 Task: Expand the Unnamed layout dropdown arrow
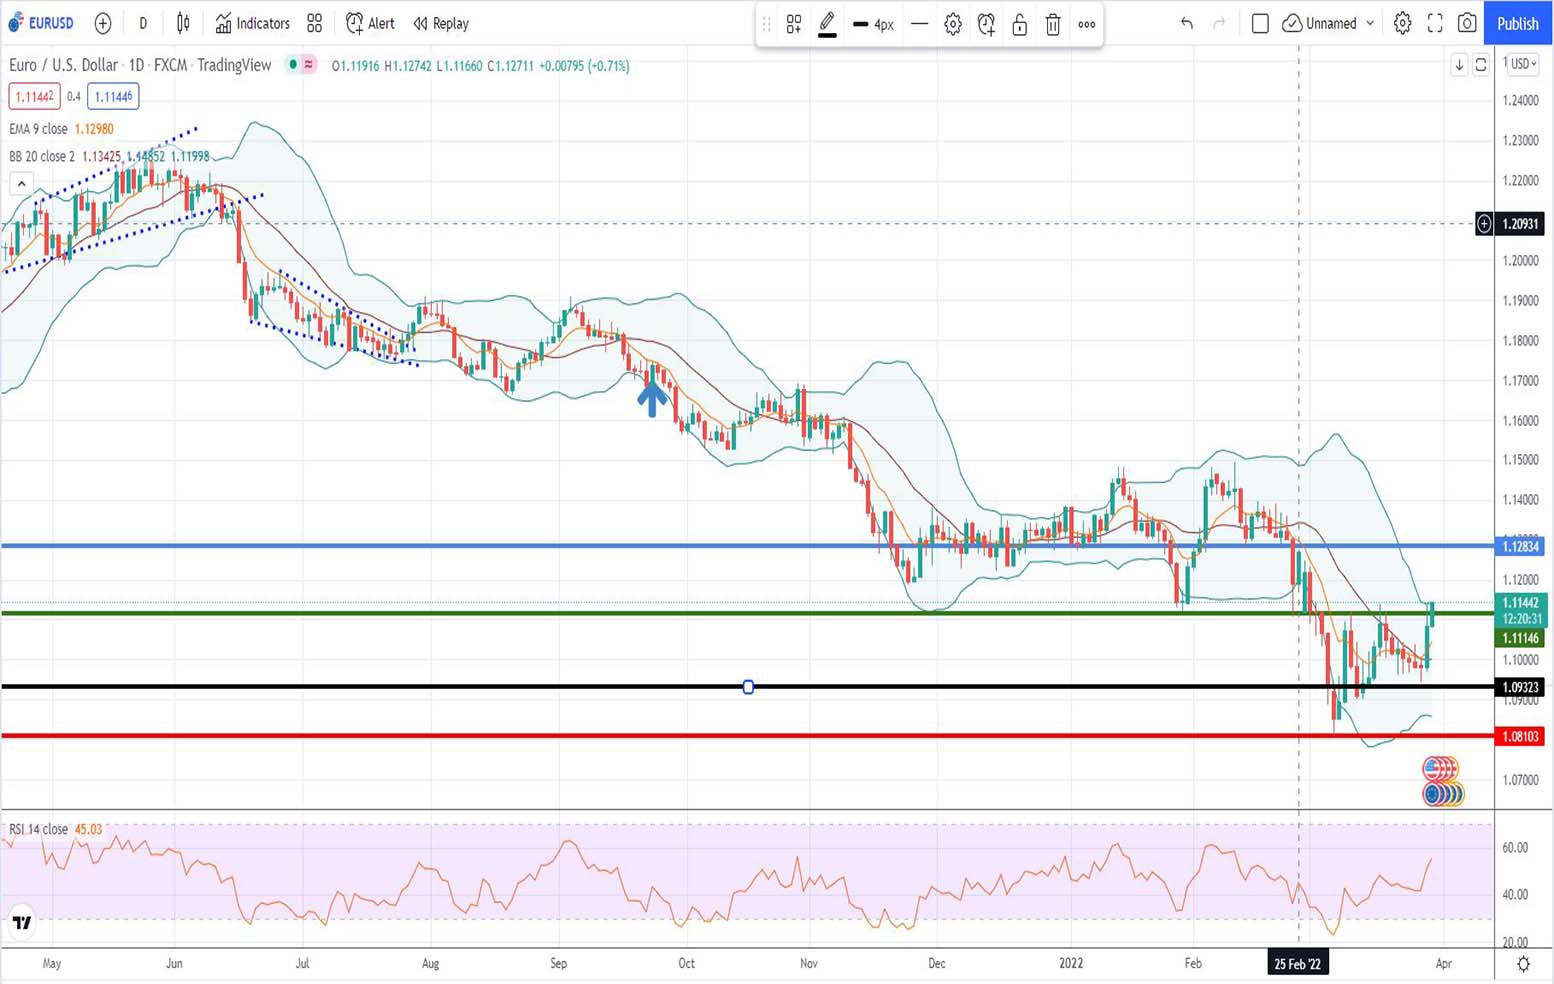pos(1370,23)
